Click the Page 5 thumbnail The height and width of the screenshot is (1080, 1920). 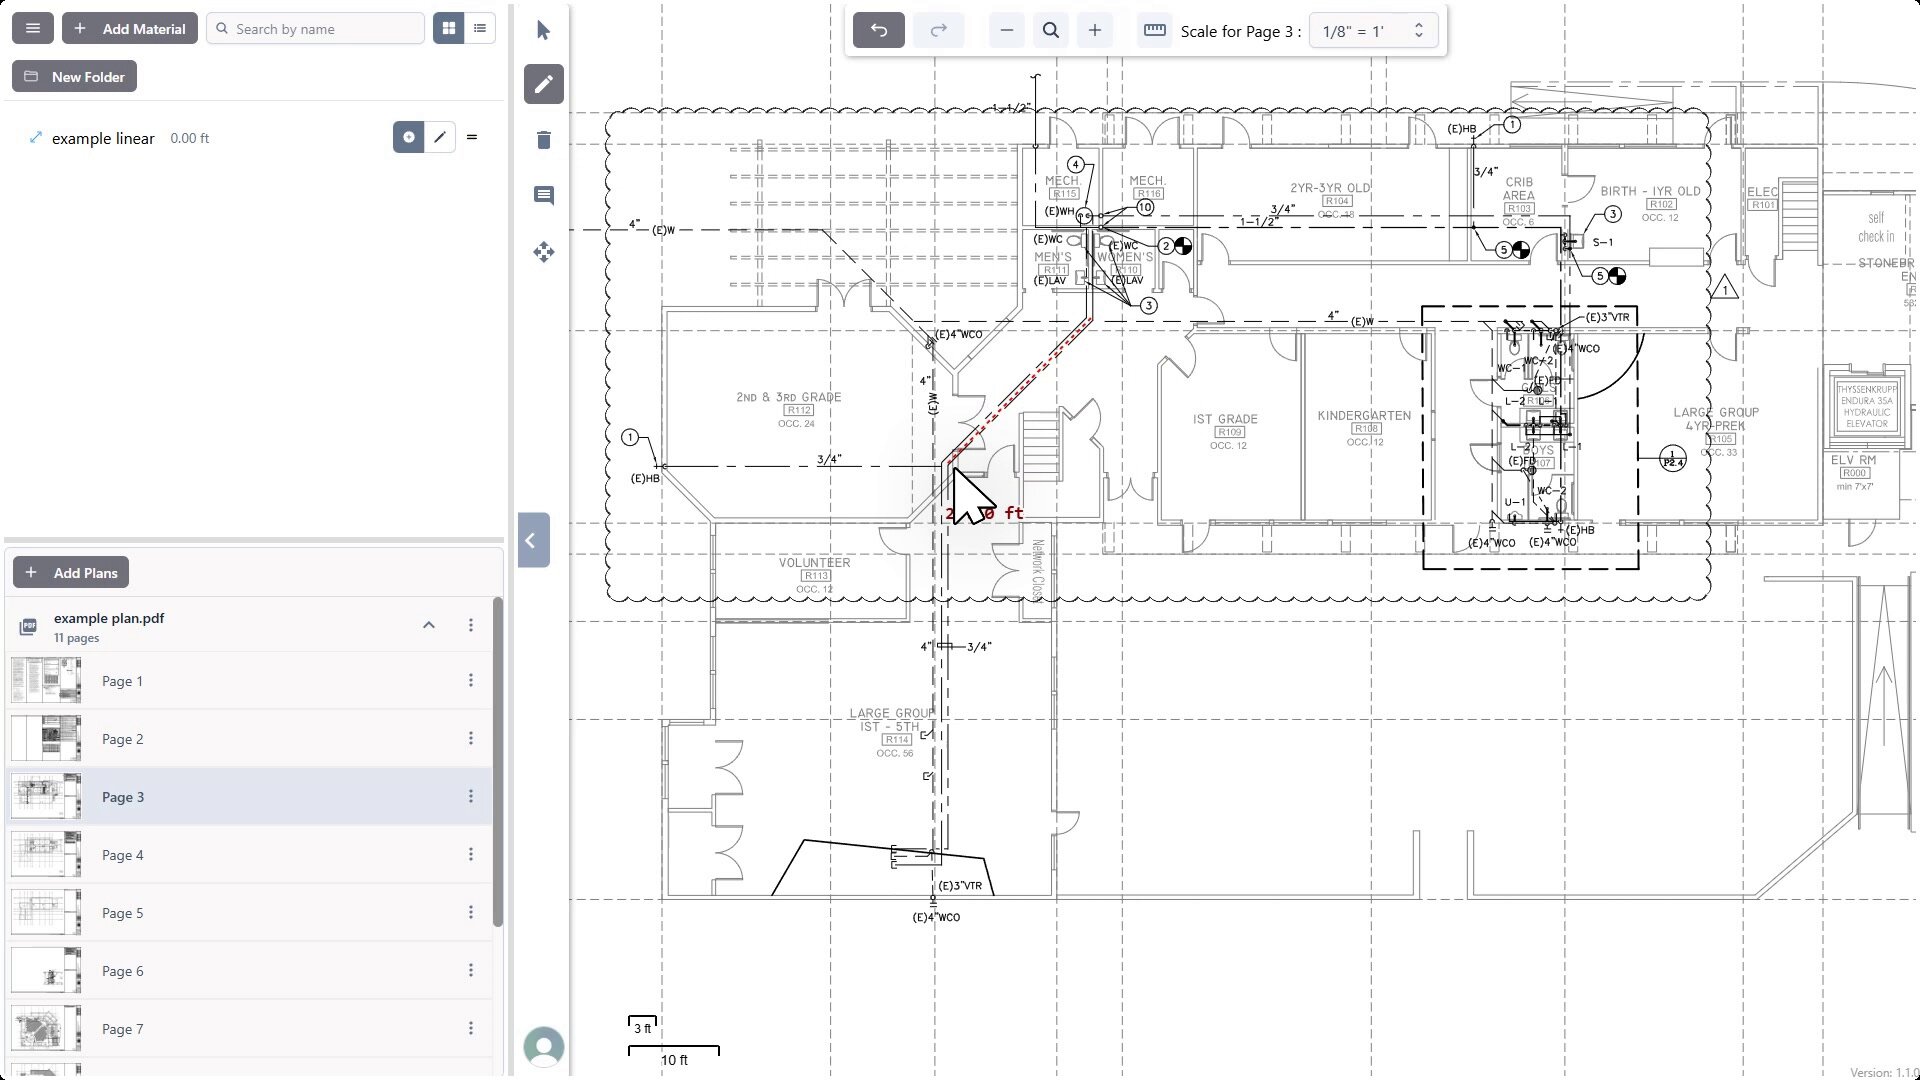click(46, 912)
